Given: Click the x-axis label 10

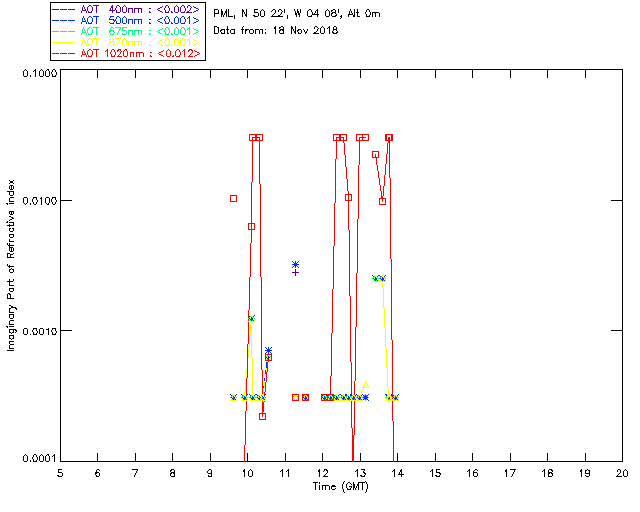Looking at the screenshot, I should tap(247, 473).
